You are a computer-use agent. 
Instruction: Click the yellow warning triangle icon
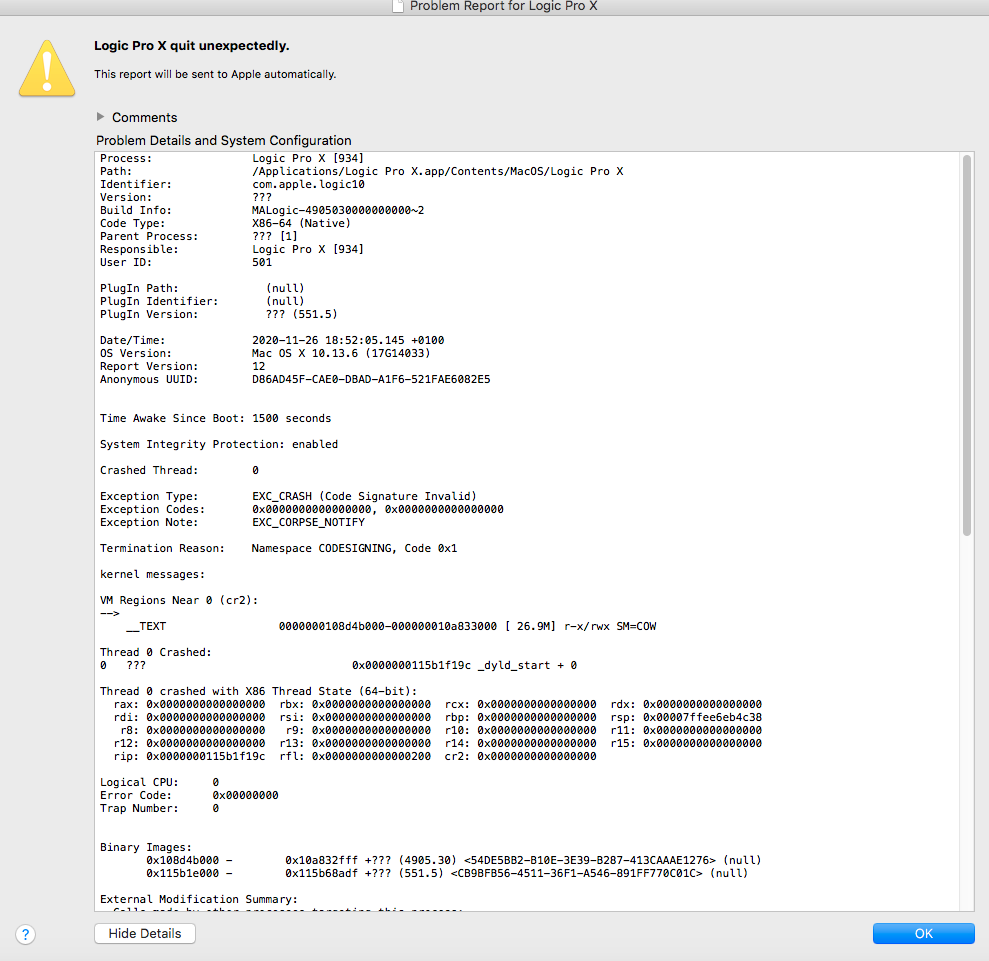(47, 68)
